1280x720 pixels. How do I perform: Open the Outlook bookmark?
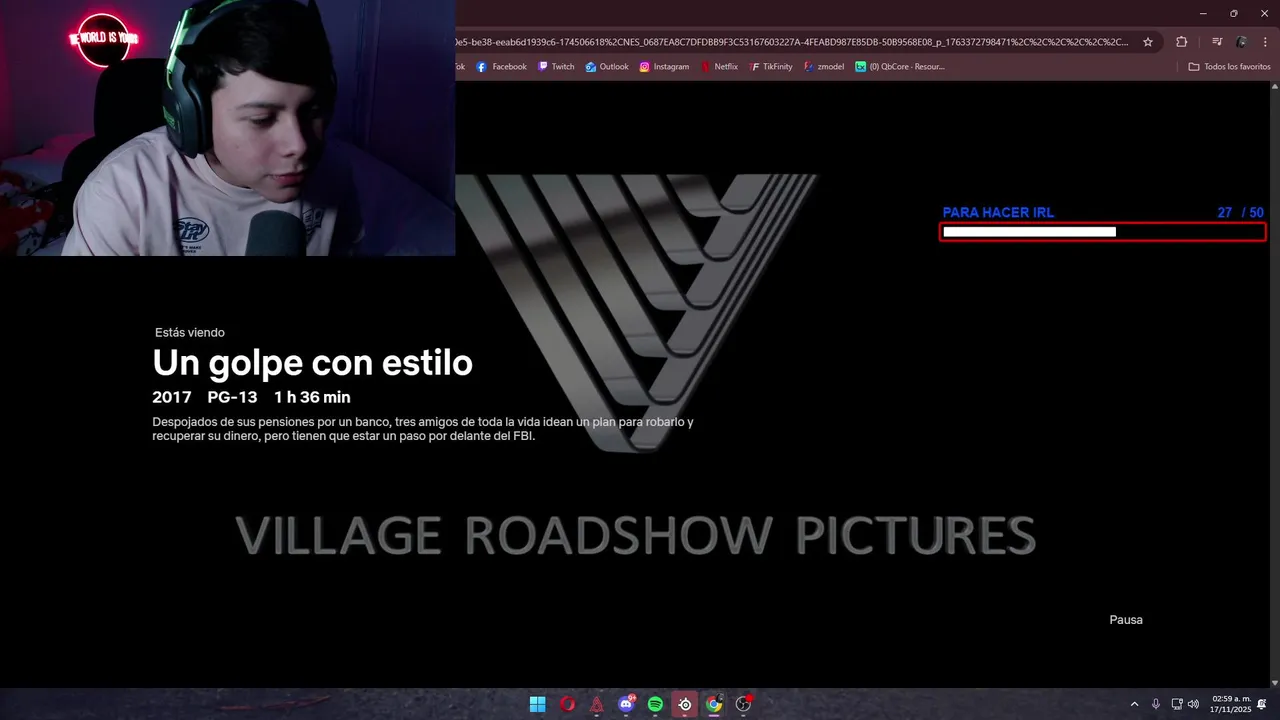pos(607,67)
